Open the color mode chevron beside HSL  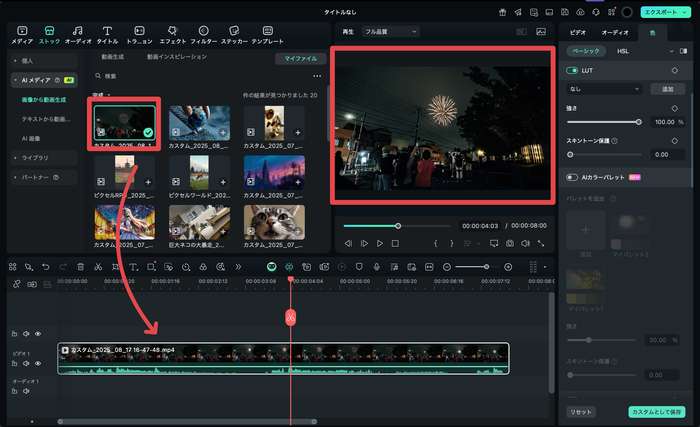(x=671, y=51)
